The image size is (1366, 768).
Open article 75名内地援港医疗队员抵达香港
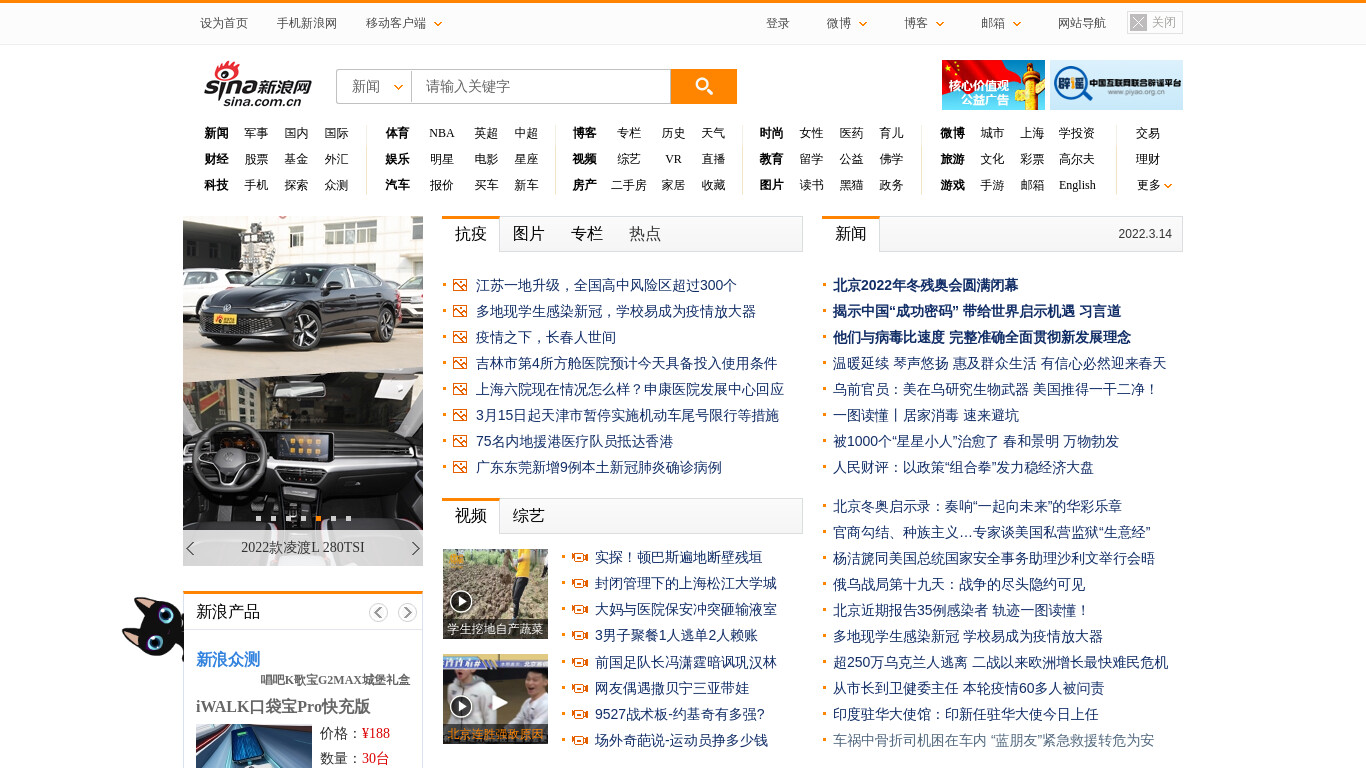[574, 441]
